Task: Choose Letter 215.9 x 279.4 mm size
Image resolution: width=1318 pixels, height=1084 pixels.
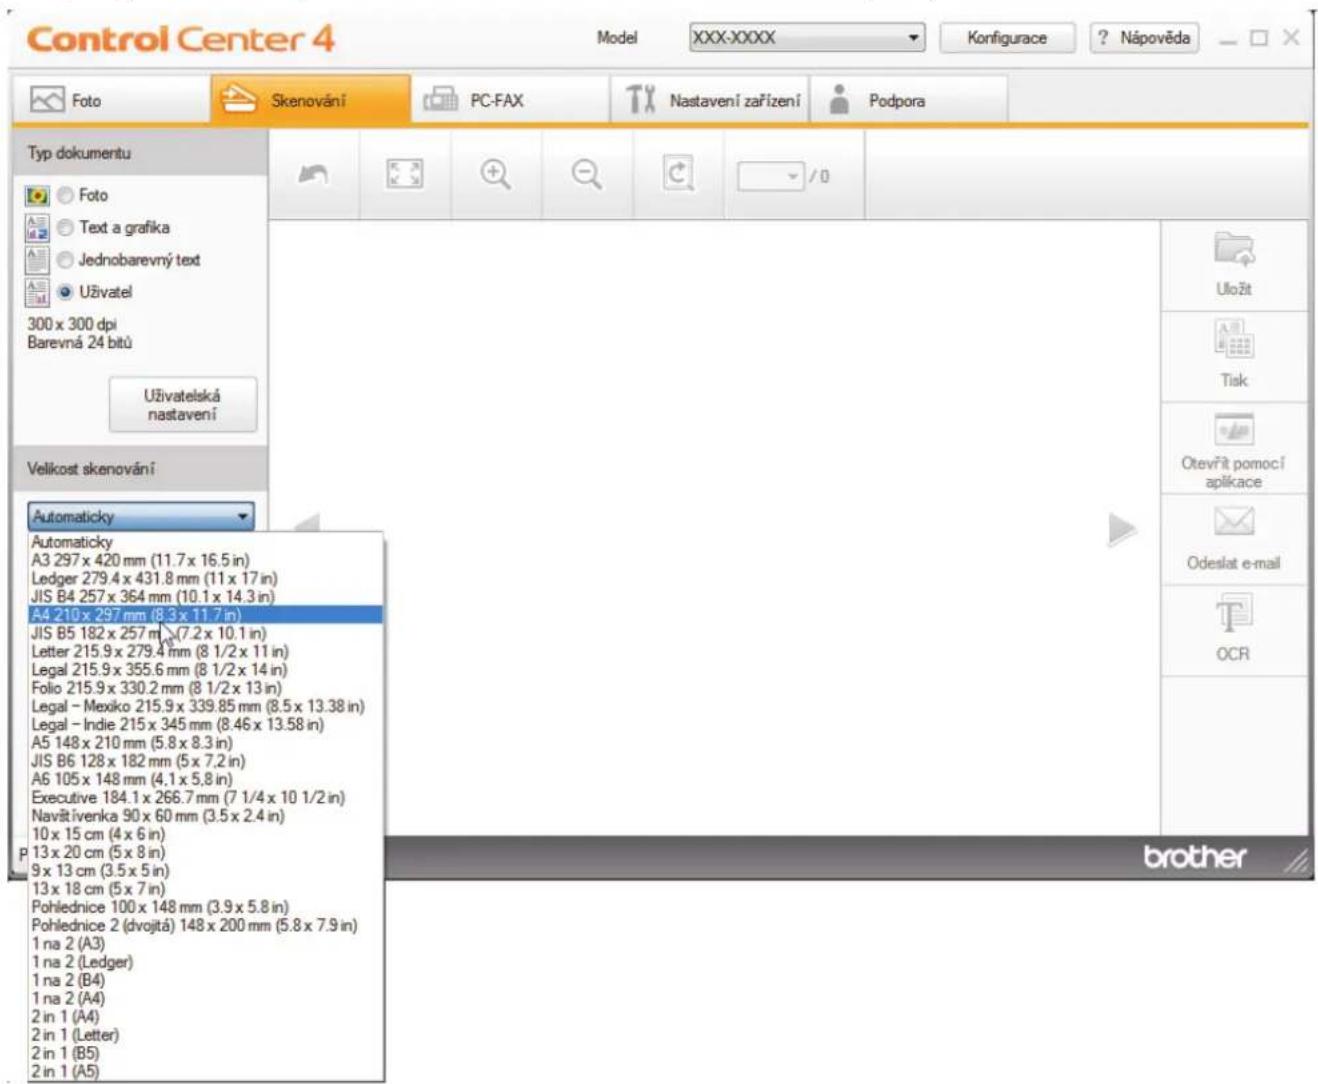Action: coord(206,651)
